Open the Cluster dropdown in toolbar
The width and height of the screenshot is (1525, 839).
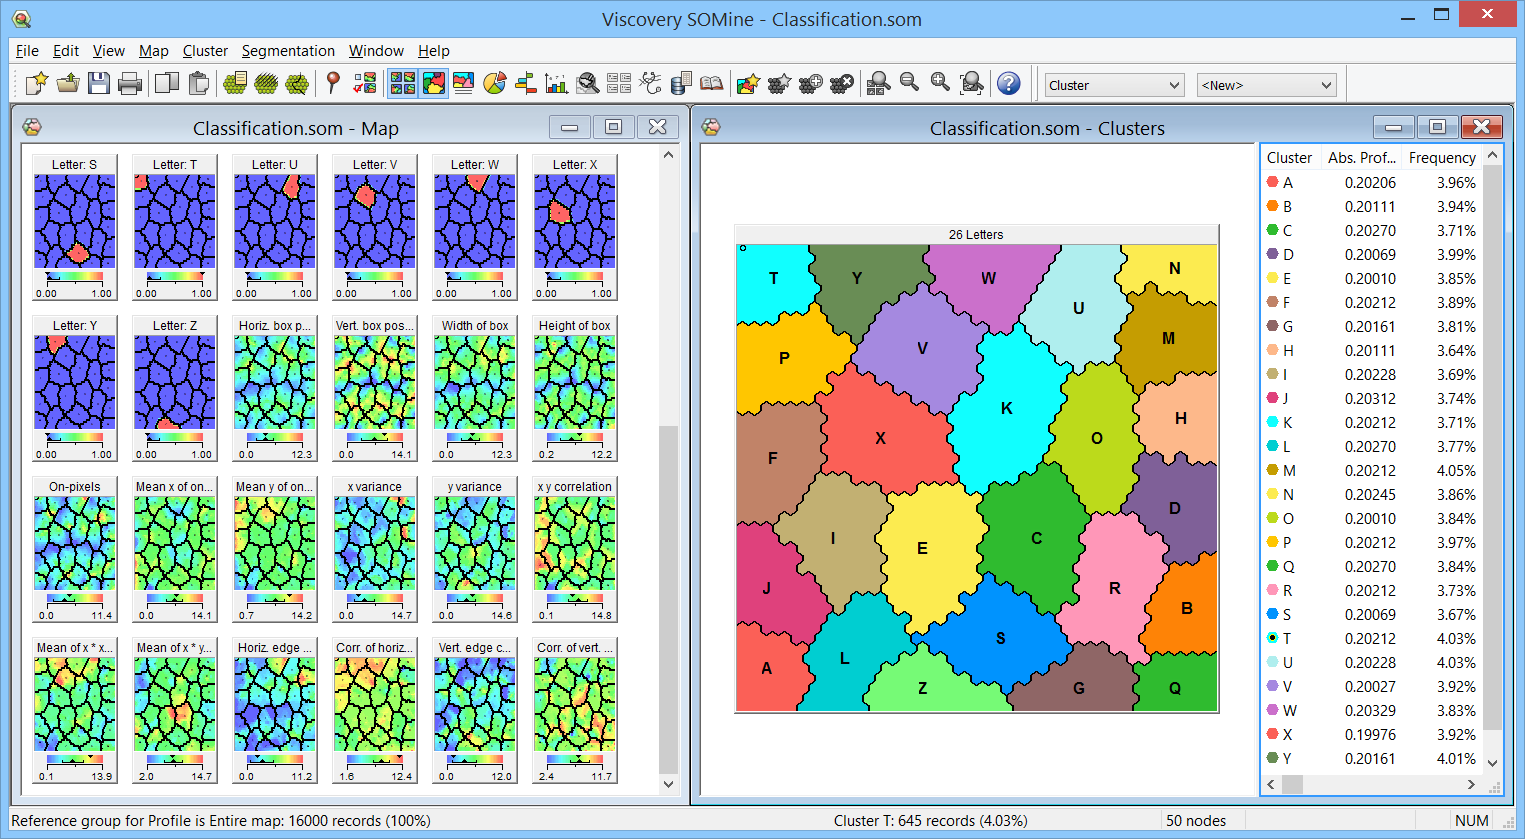tap(1114, 85)
